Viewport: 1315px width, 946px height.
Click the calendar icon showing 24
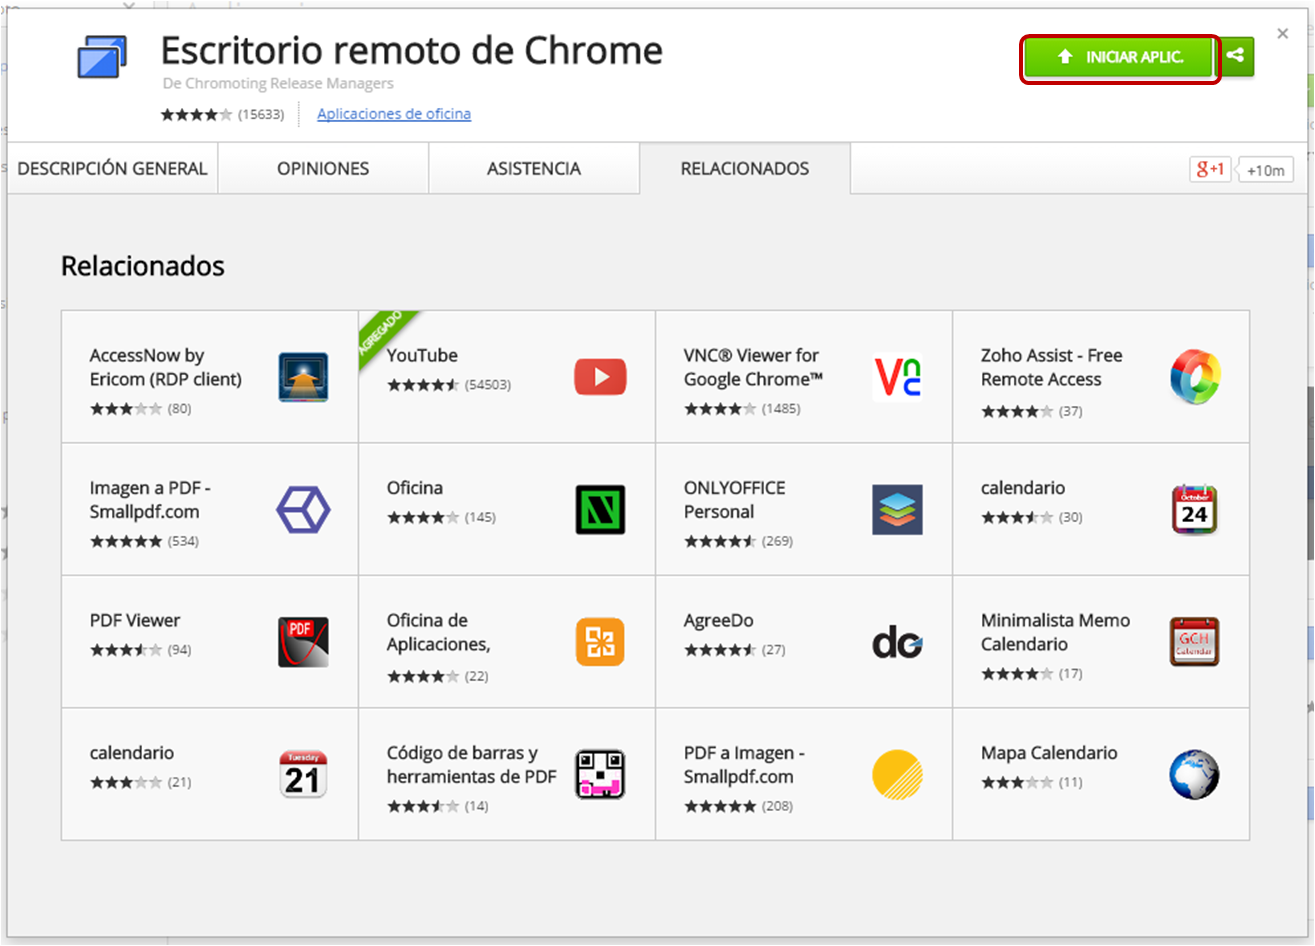[1195, 510]
